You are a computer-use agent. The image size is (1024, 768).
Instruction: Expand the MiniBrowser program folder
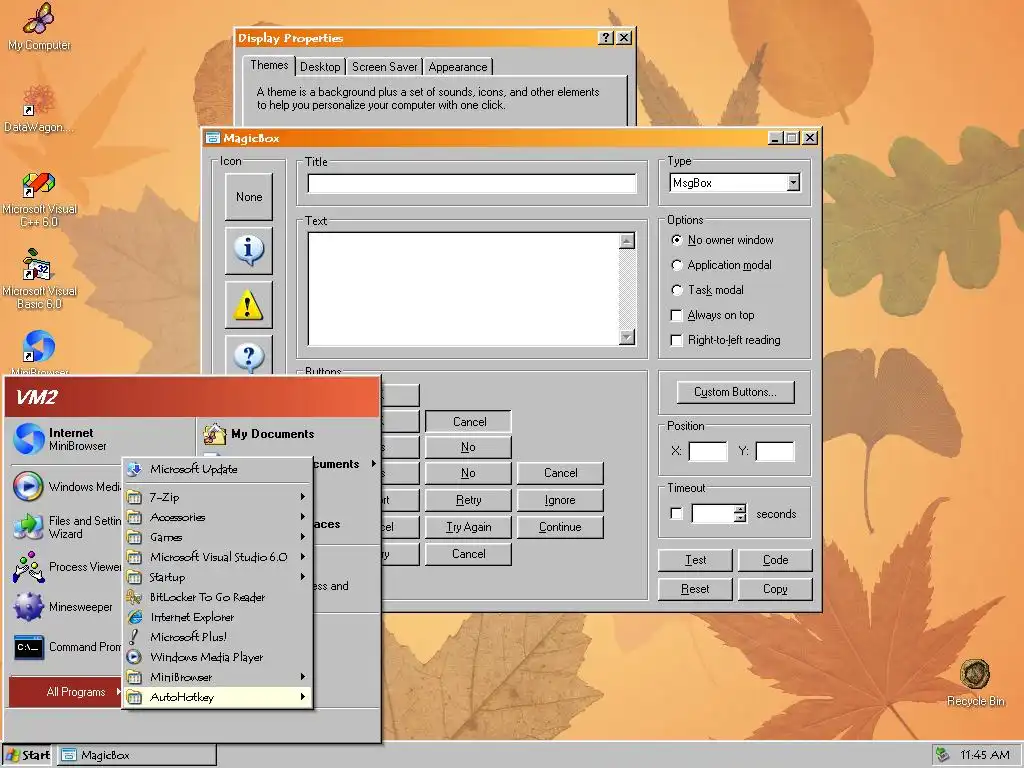[217, 677]
